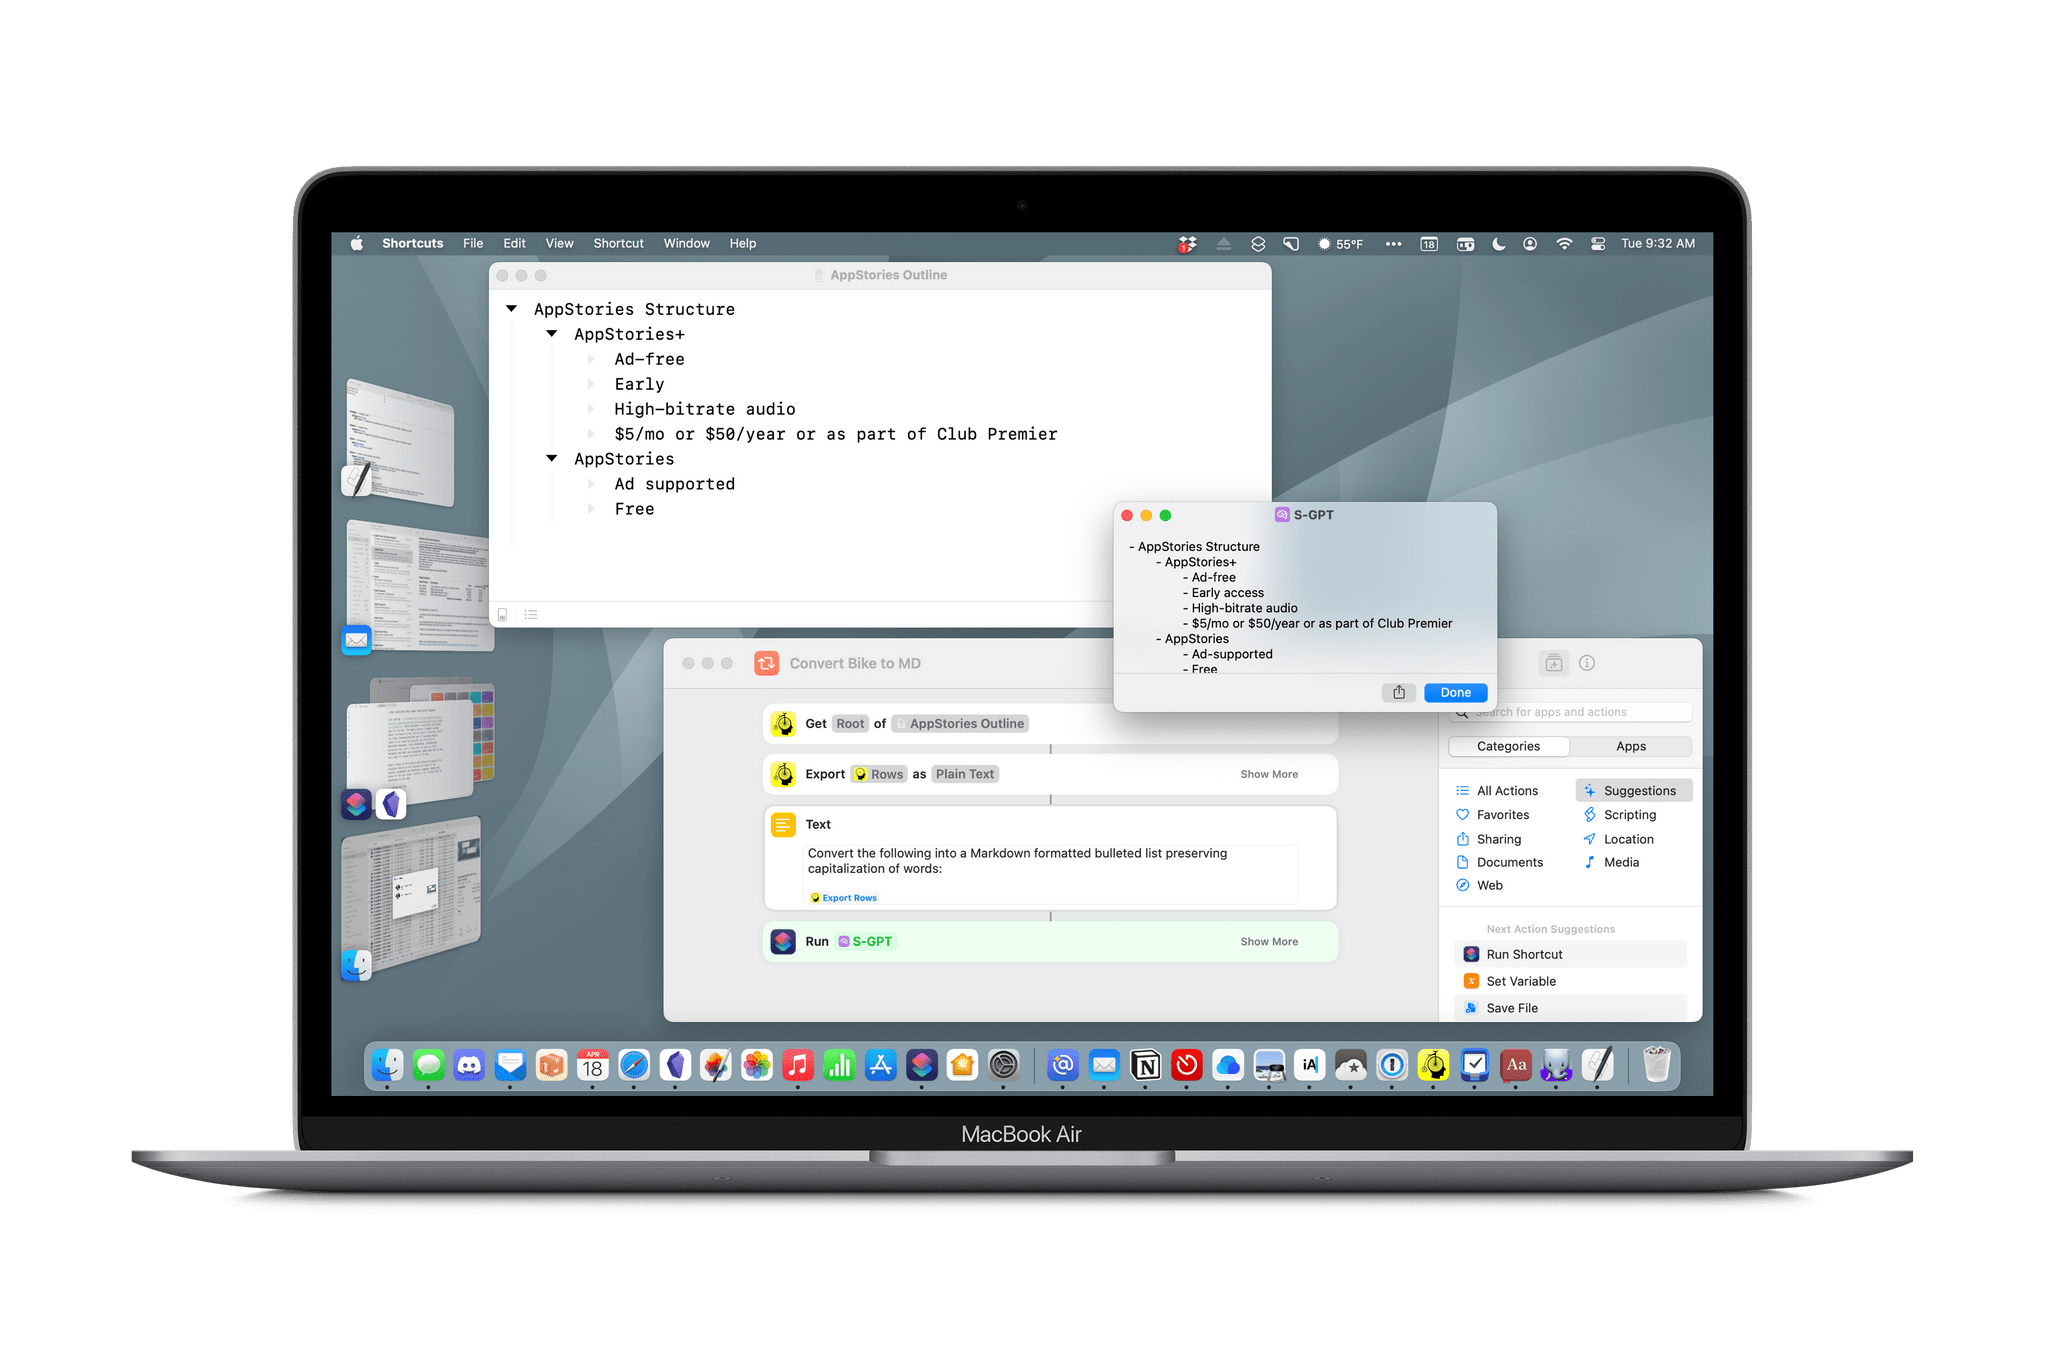Click the share icon in S-GPT dialog
This screenshot has height=1372, width=2048.
(x=1399, y=692)
